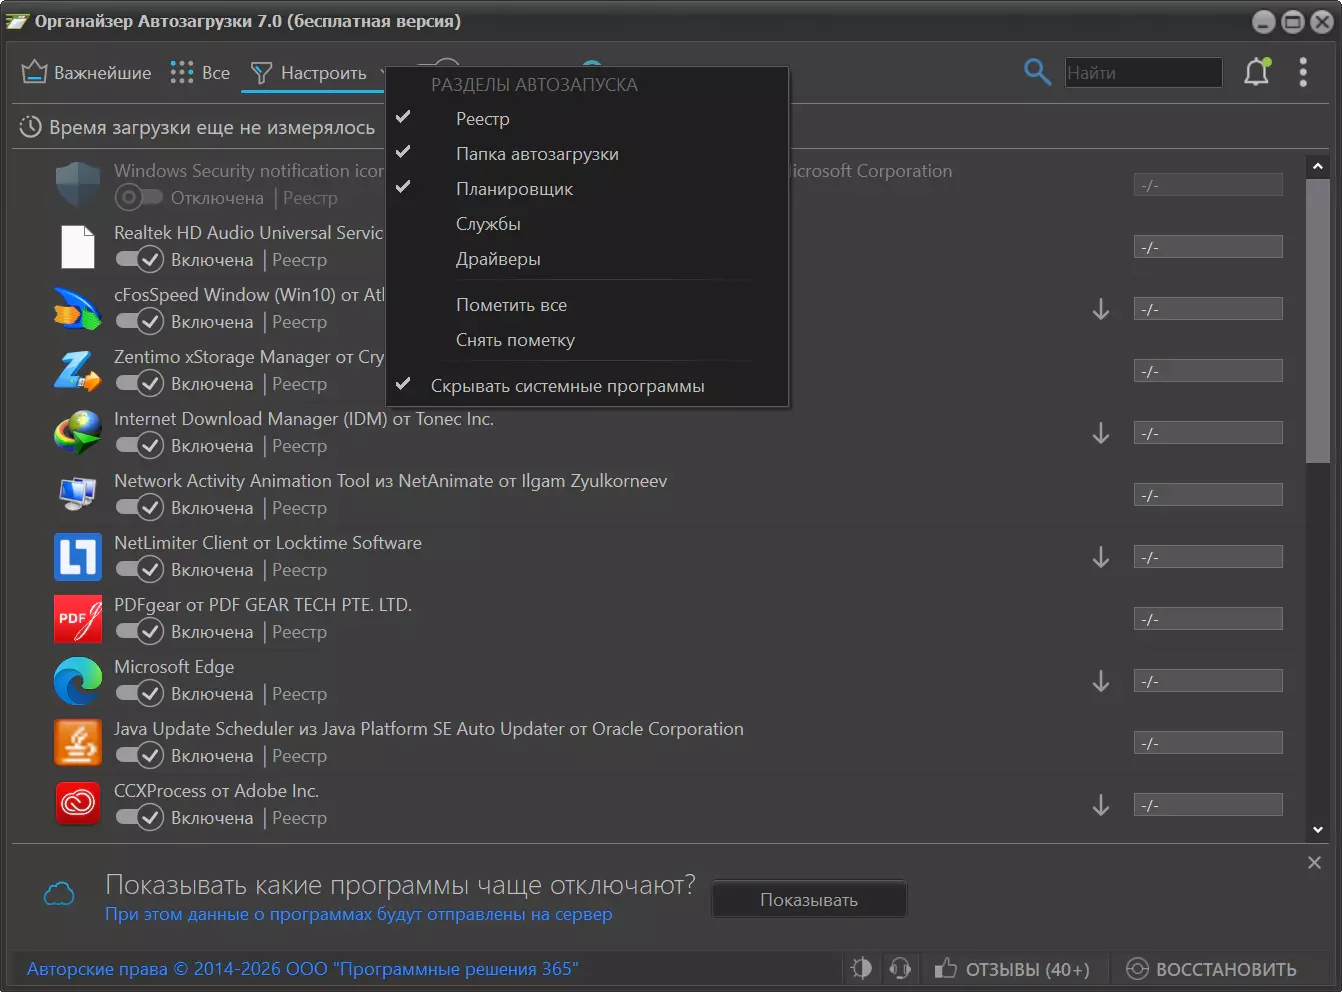Turn off the cFosSpeed Window startup toggle
The height and width of the screenshot is (992, 1342).
pos(139,322)
